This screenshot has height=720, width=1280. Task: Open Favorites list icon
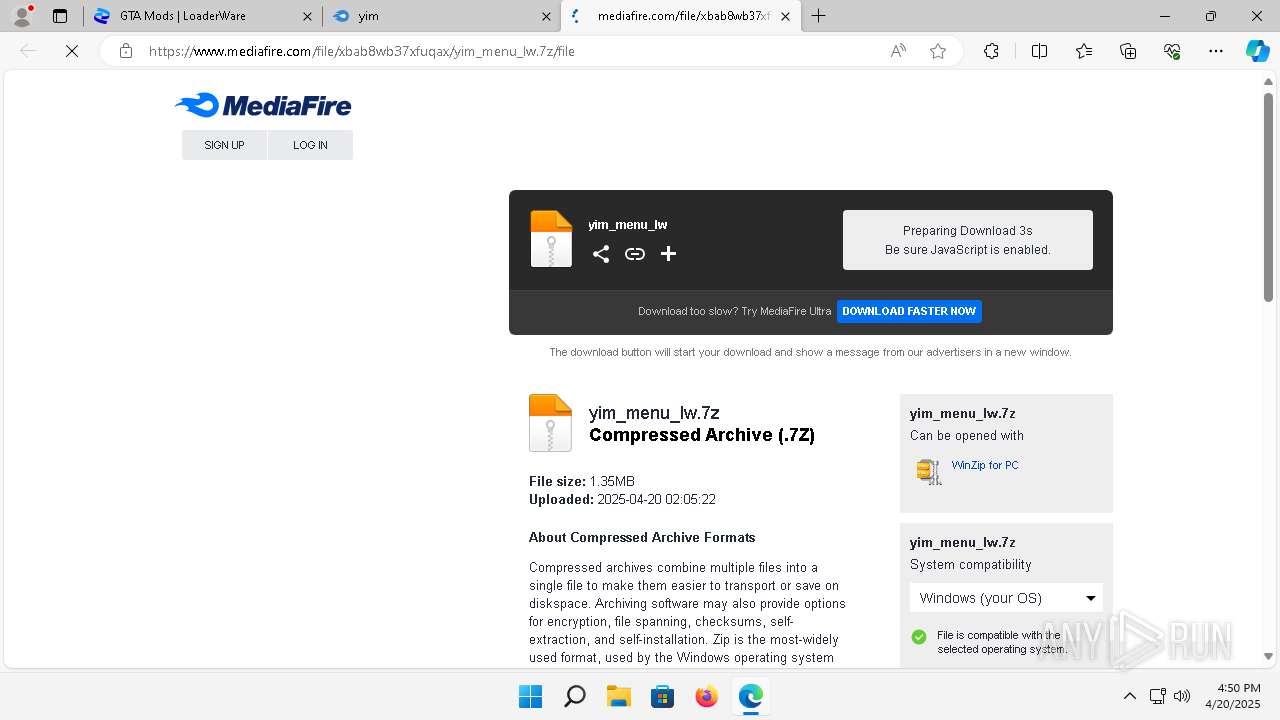click(x=1084, y=51)
